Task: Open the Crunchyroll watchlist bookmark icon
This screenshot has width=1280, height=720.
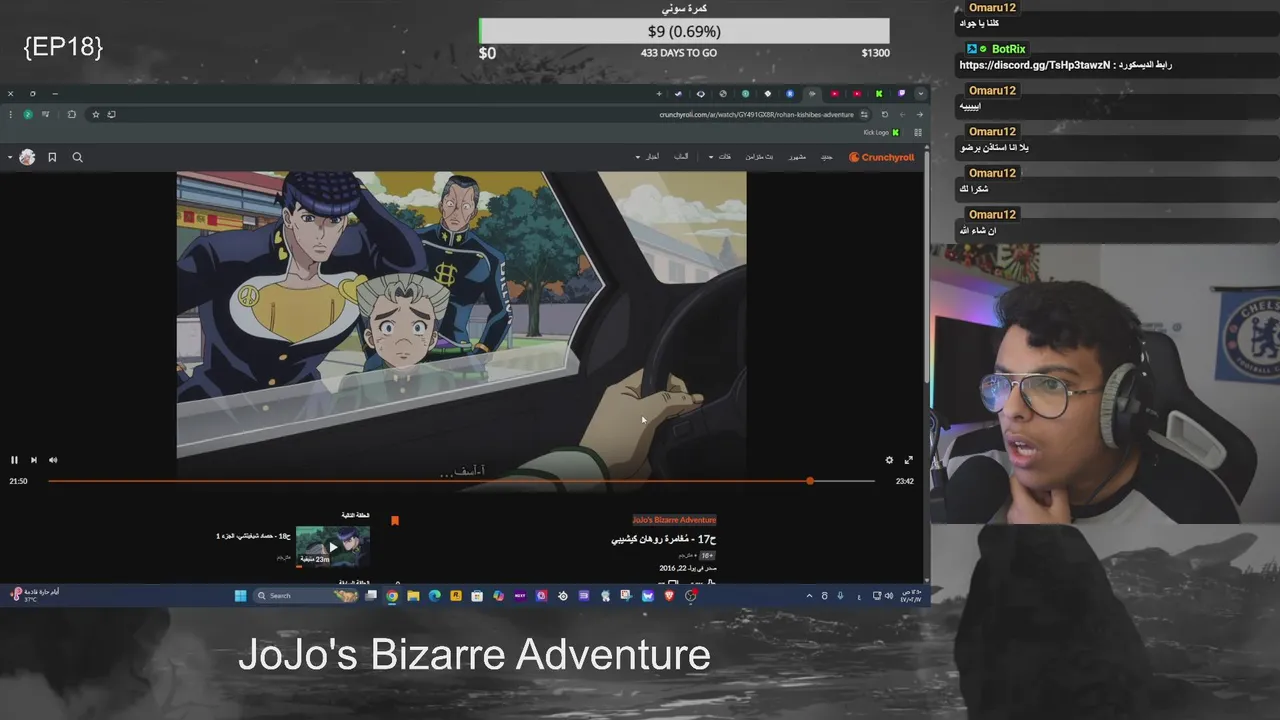Action: coord(52,157)
